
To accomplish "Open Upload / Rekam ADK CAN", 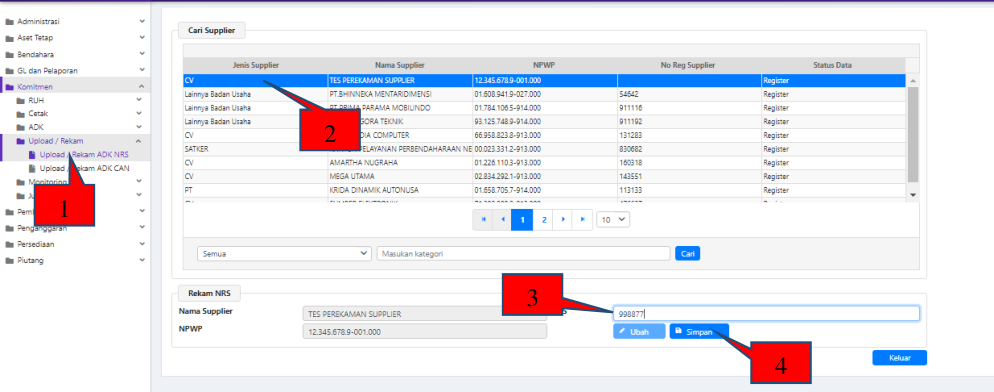I will coord(80,169).
